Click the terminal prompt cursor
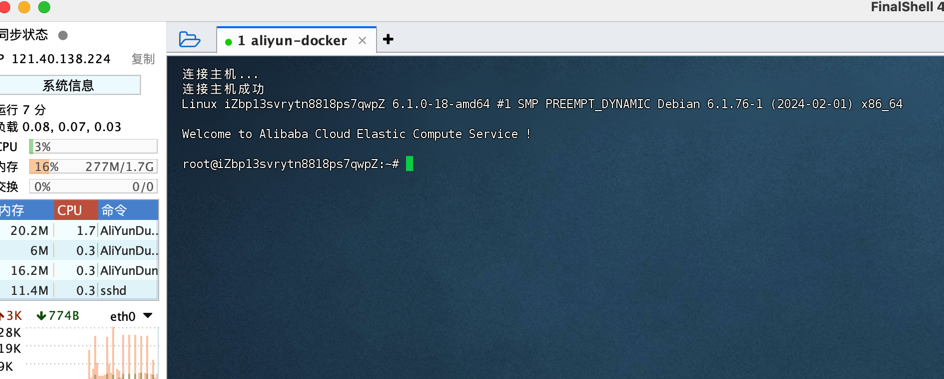 (x=409, y=164)
